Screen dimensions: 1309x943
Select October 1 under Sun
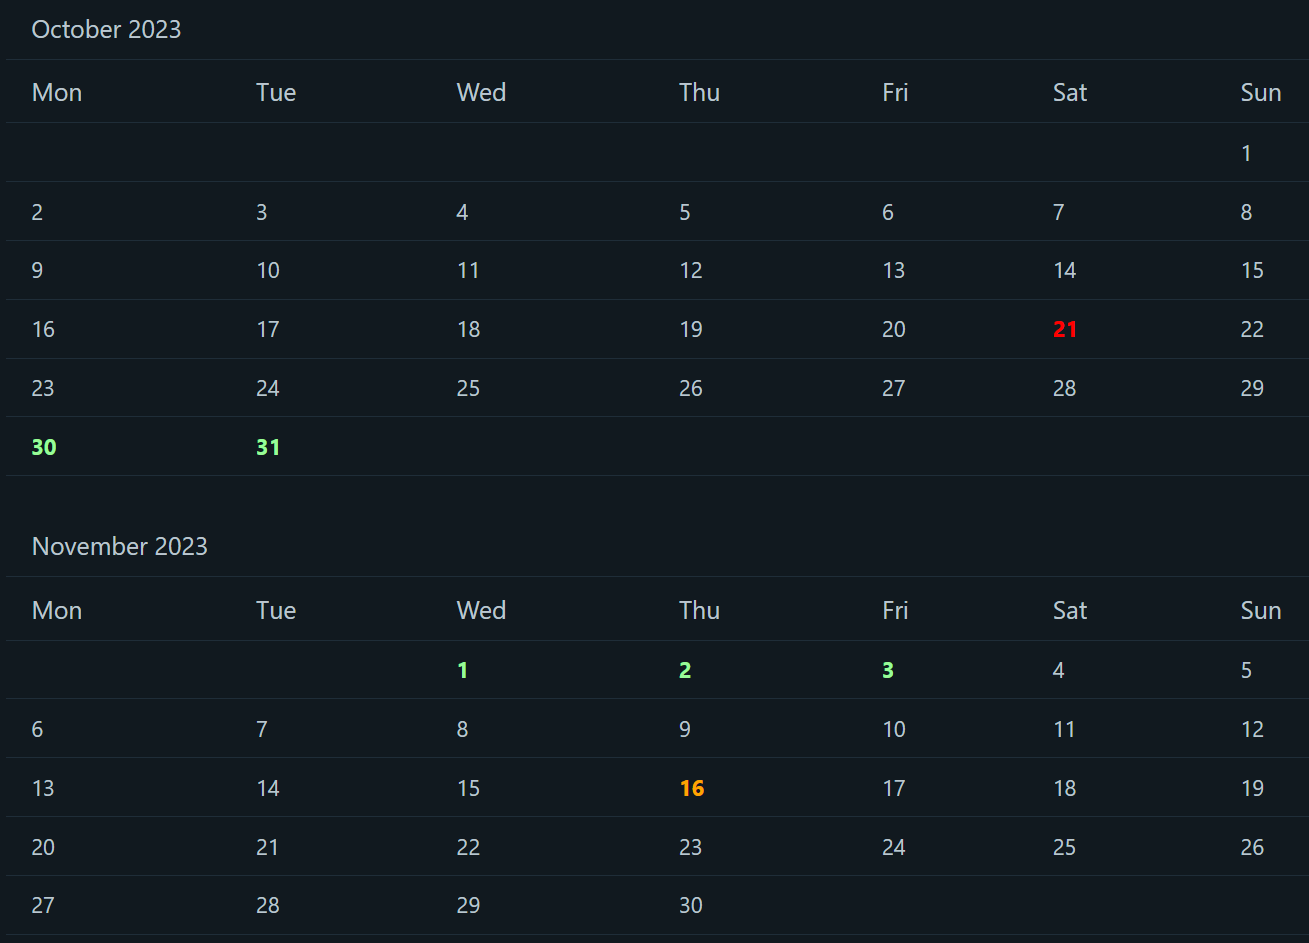(1246, 153)
